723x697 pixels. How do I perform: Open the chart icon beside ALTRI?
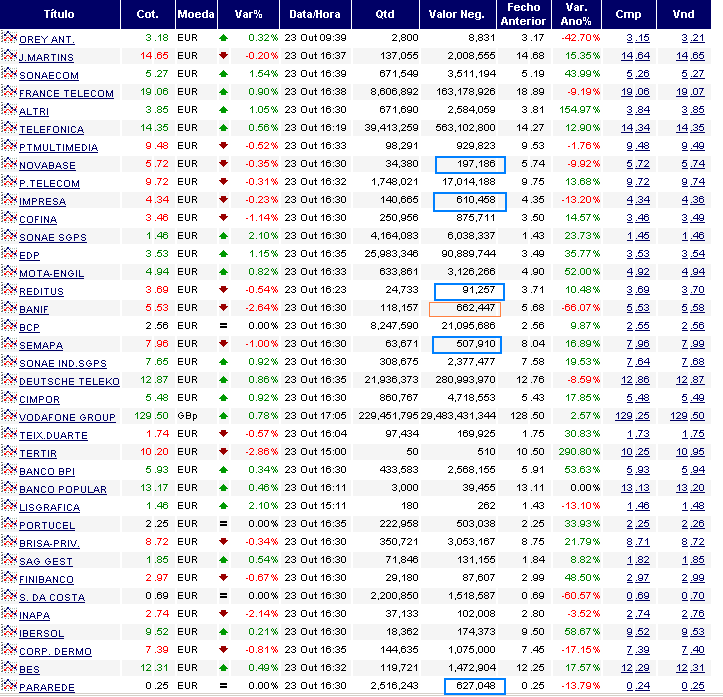pyautogui.click(x=9, y=109)
